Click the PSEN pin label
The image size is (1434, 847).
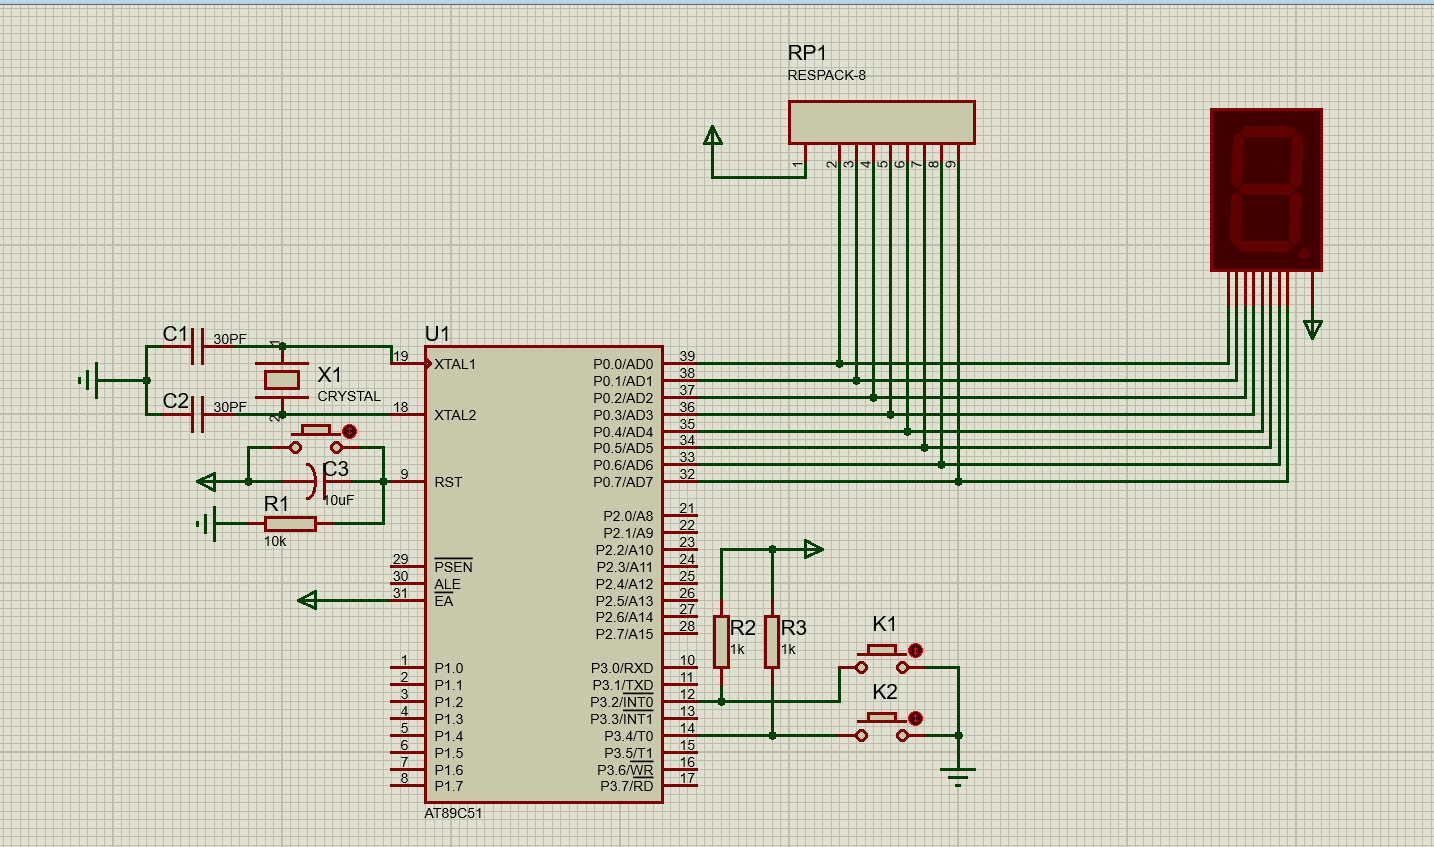click(x=453, y=566)
